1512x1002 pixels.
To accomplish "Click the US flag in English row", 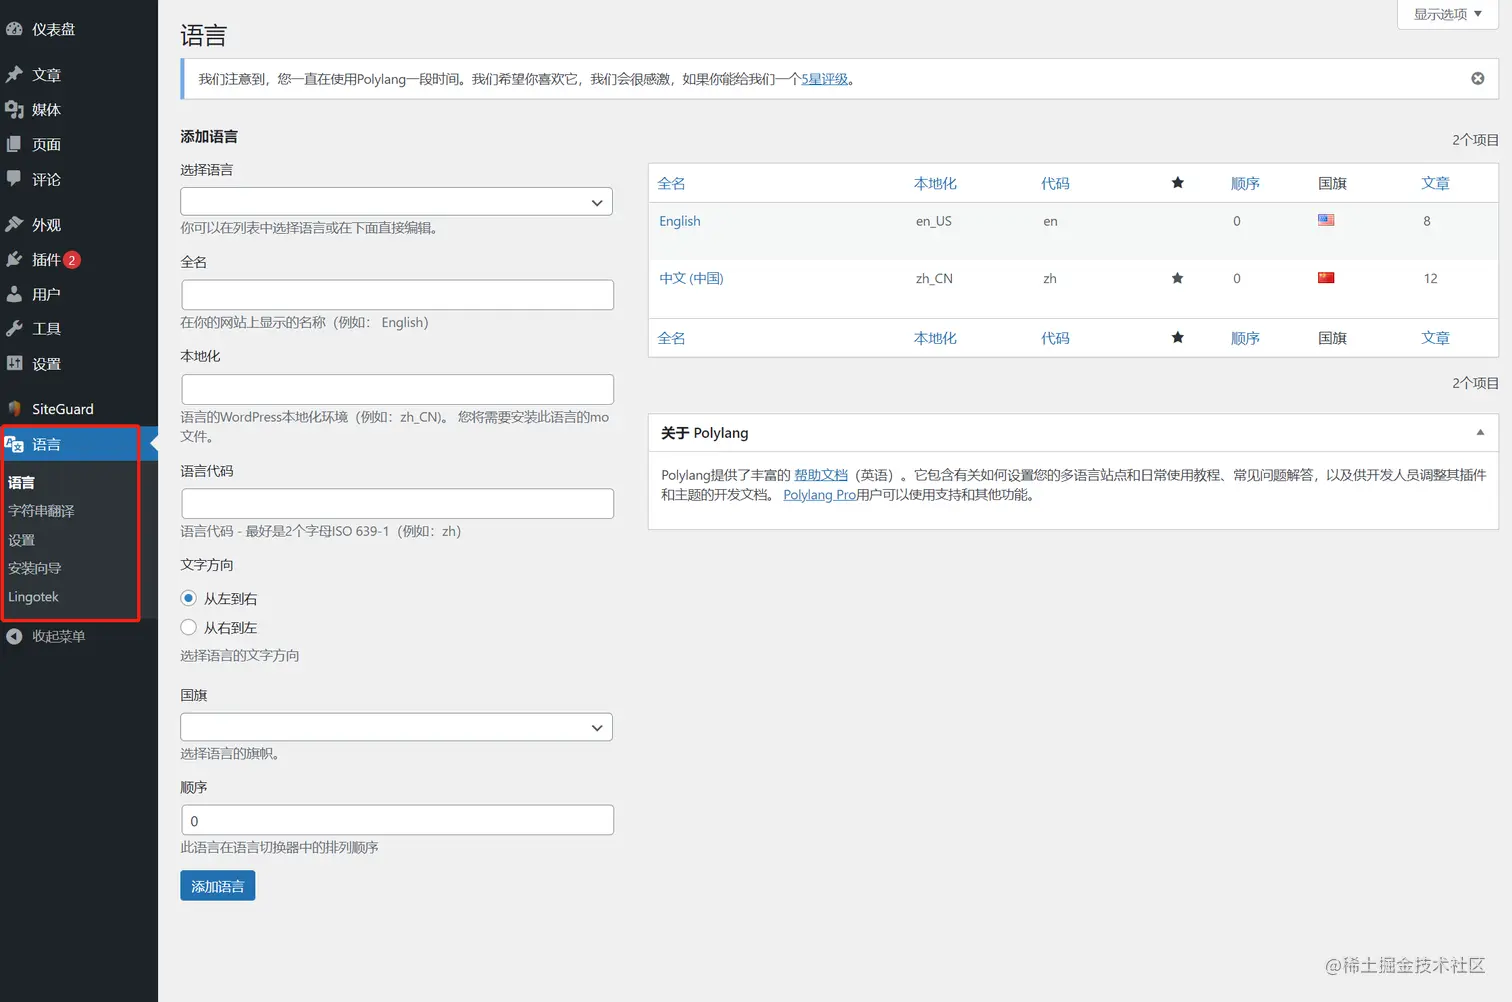I will (1326, 220).
